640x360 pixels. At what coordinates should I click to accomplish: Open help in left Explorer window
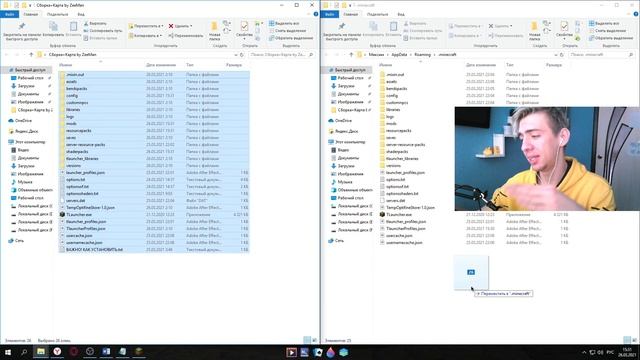pos(316,14)
